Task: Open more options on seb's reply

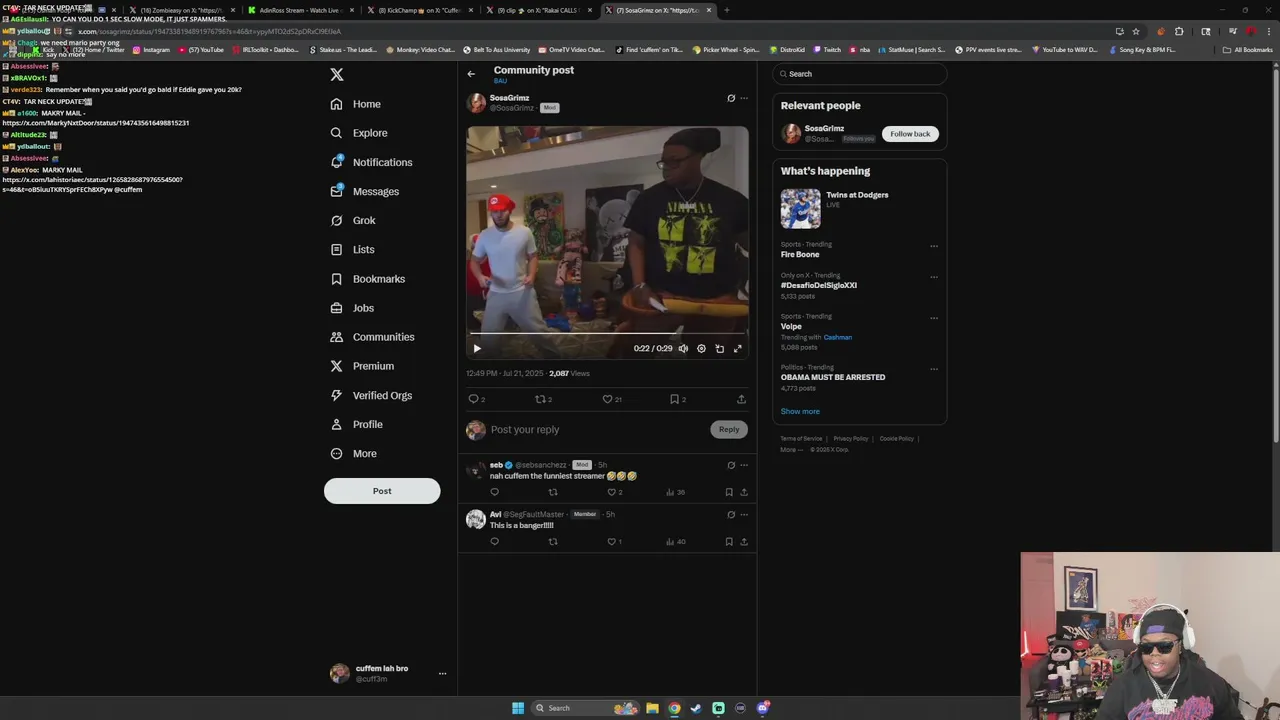Action: click(x=744, y=465)
